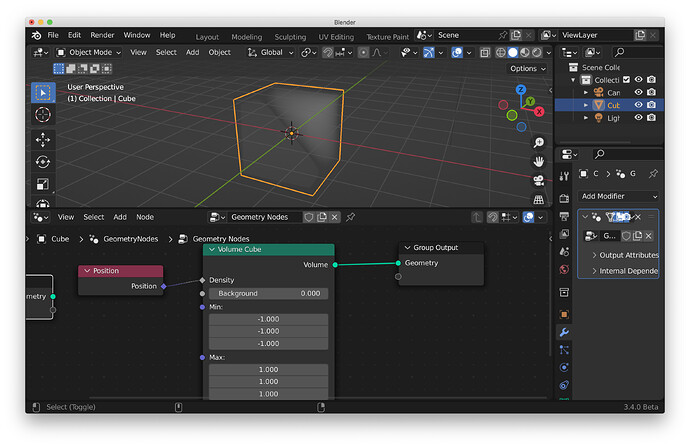Disable Cube in renders camera icon
The height and width of the screenshot is (446, 690).
click(652, 105)
